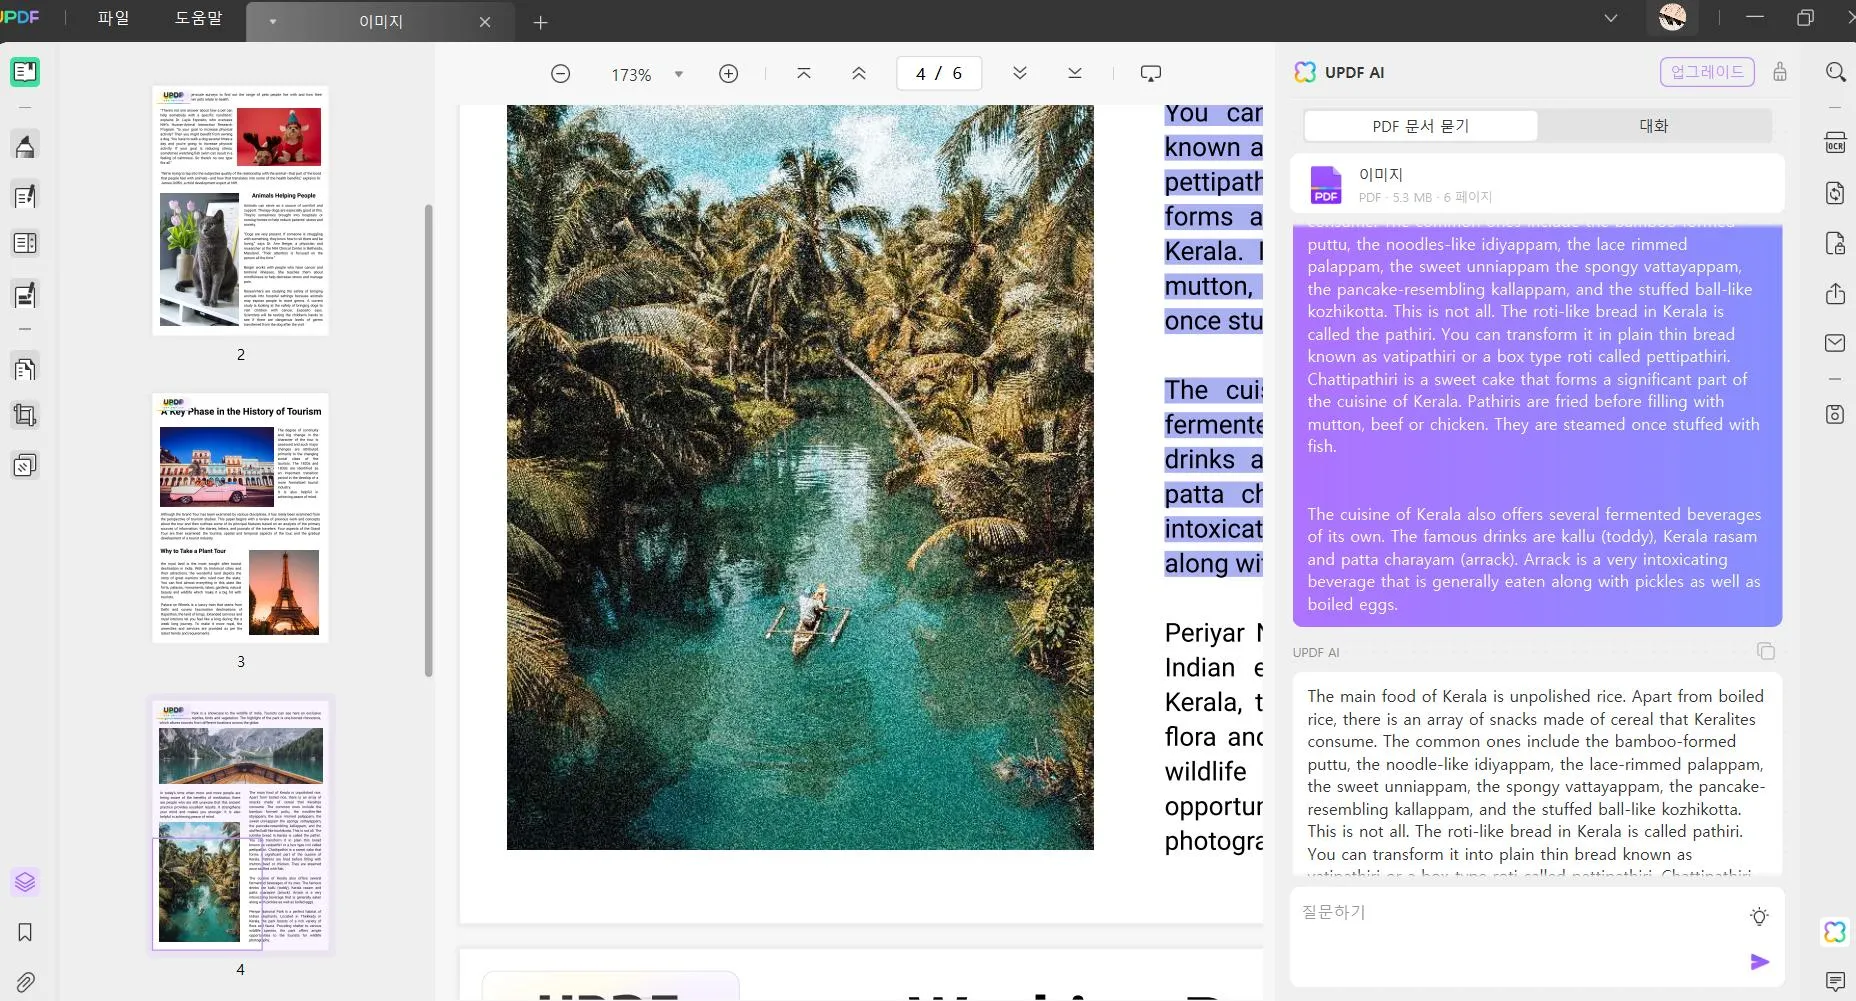Click the river photo in the document
Screen dimensions: 1856x1001
[x=800, y=477]
